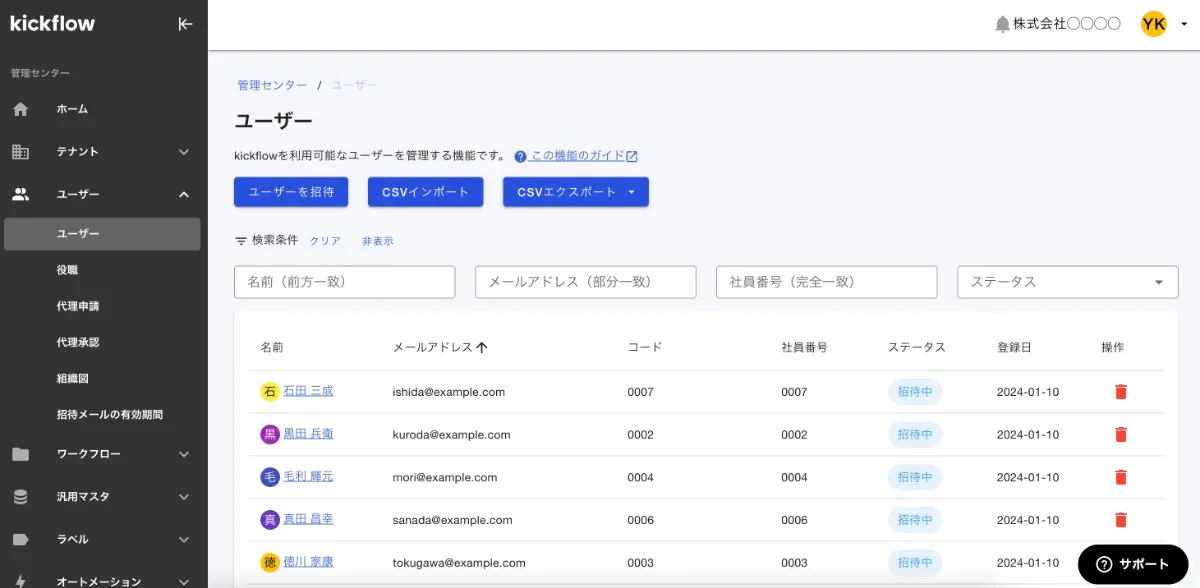Click the 毛 avatar for 毛利 輝元

(x=269, y=477)
